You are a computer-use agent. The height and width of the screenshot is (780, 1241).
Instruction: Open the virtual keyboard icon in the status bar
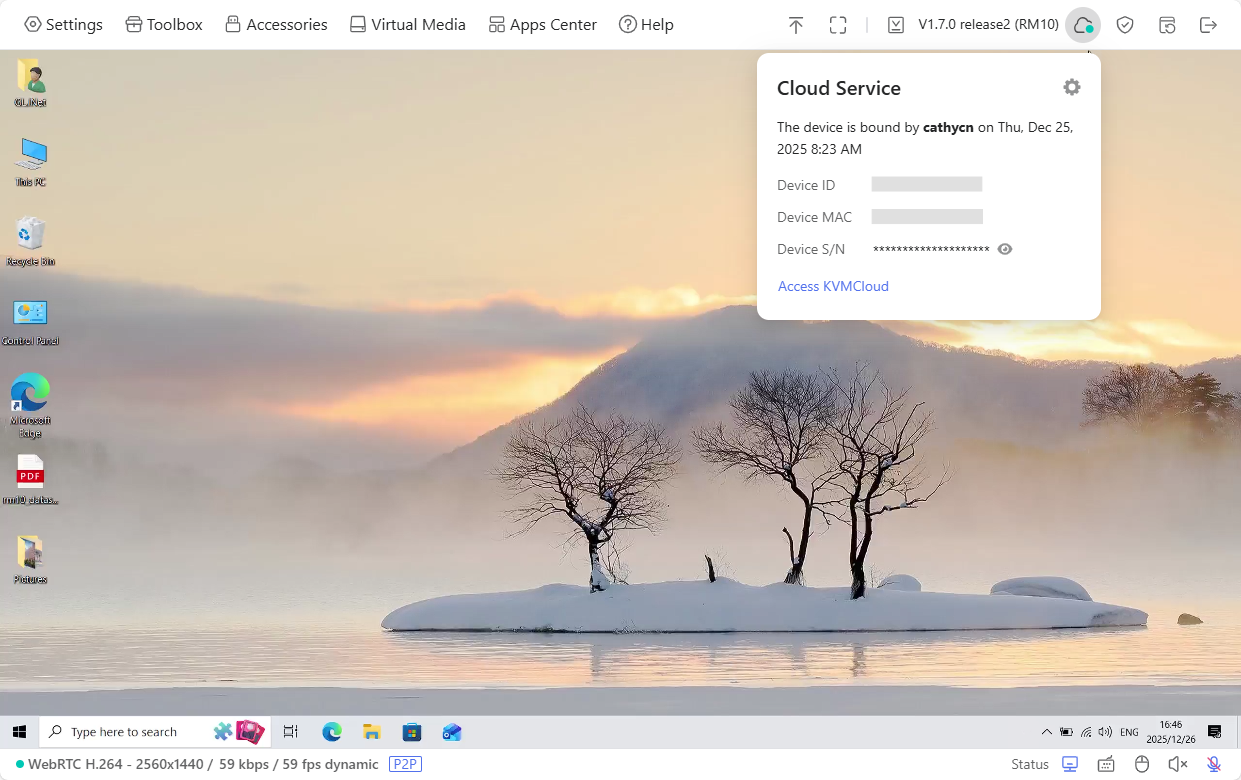1105,763
